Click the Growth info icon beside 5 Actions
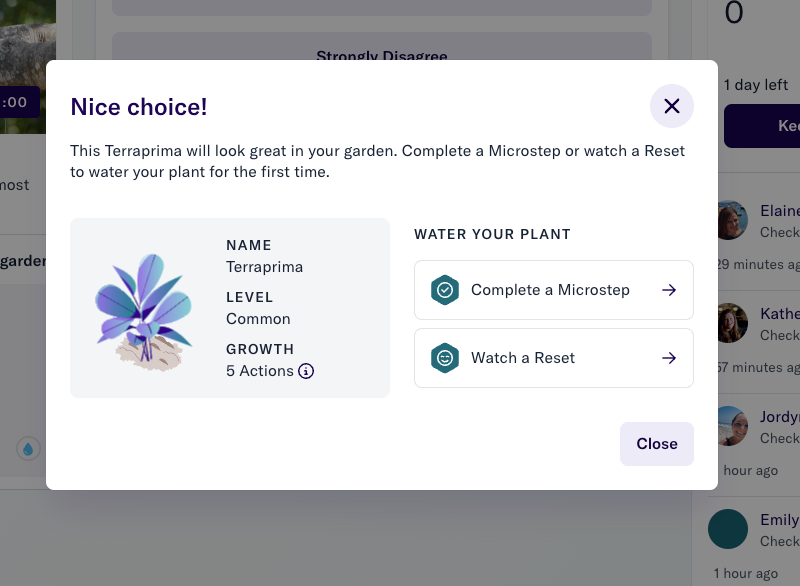The height and width of the screenshot is (586, 800). pyautogui.click(x=306, y=371)
